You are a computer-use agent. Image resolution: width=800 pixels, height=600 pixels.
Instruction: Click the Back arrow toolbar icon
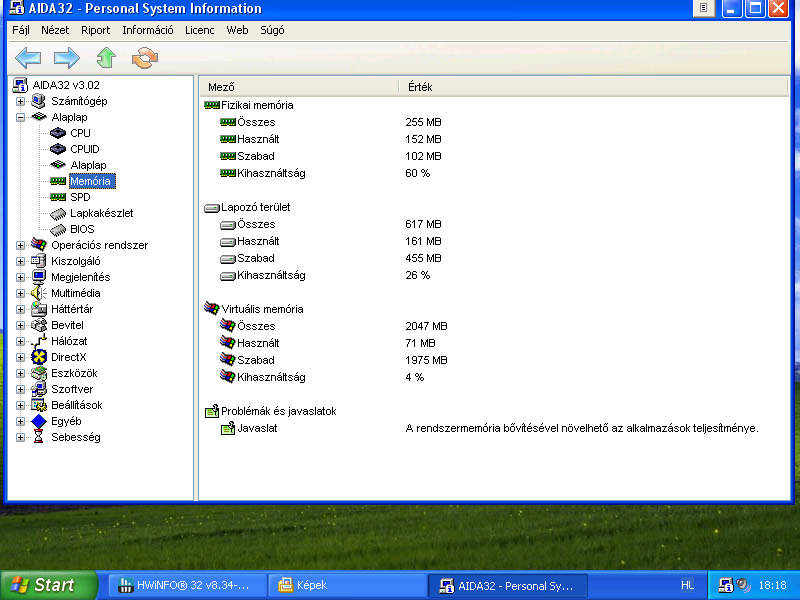[28, 58]
